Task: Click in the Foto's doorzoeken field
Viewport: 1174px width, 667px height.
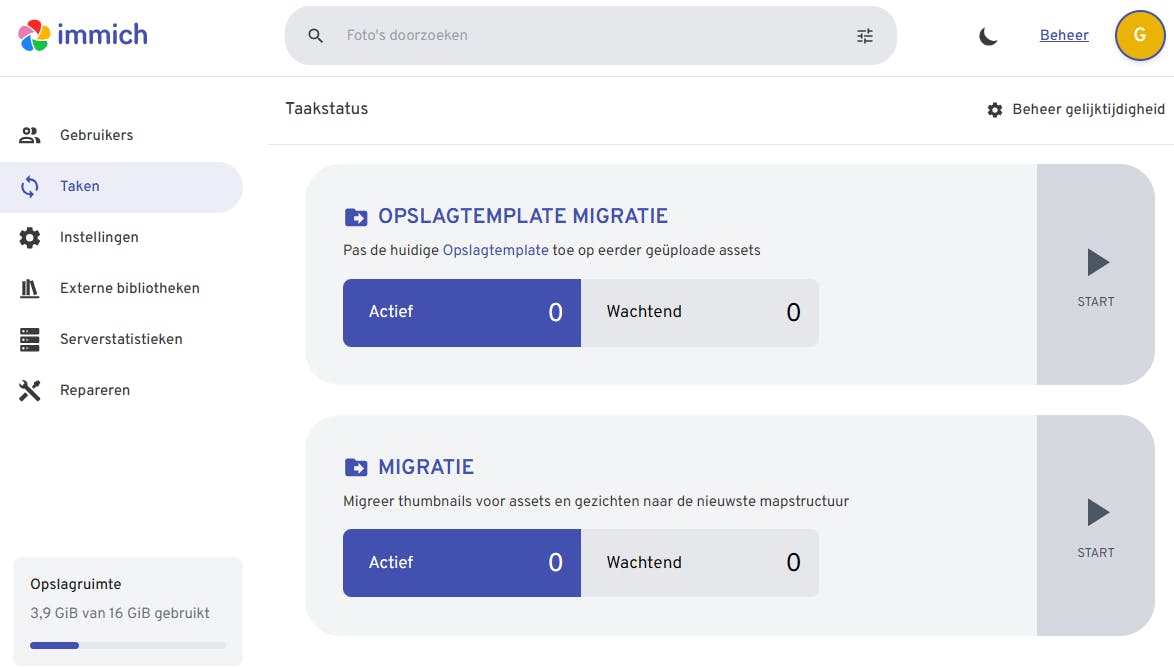Action: click(590, 36)
